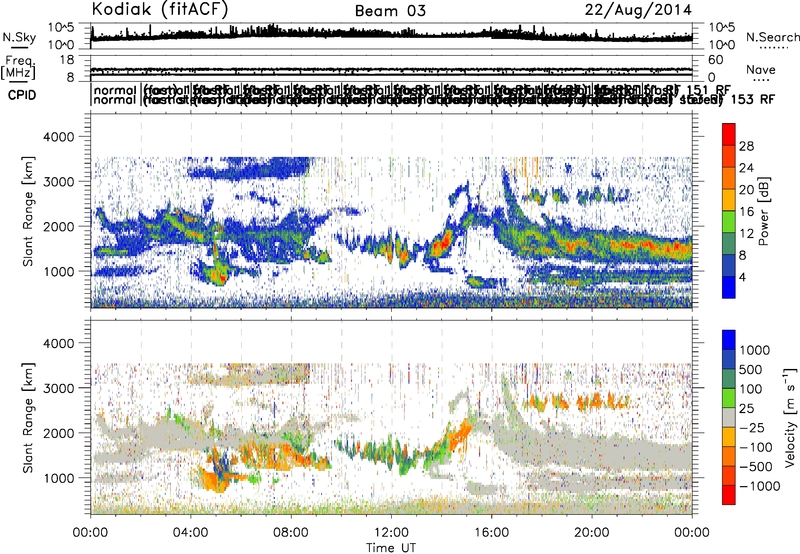Click the "12" label on the power colorbar
This screenshot has height=554, width=800.
point(746,234)
